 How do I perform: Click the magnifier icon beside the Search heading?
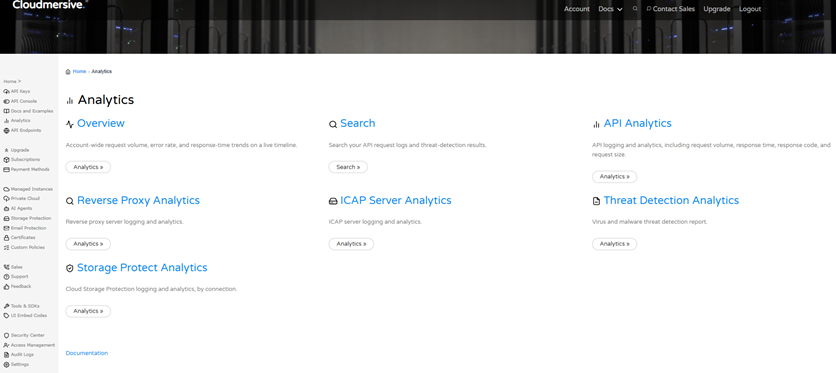point(333,124)
